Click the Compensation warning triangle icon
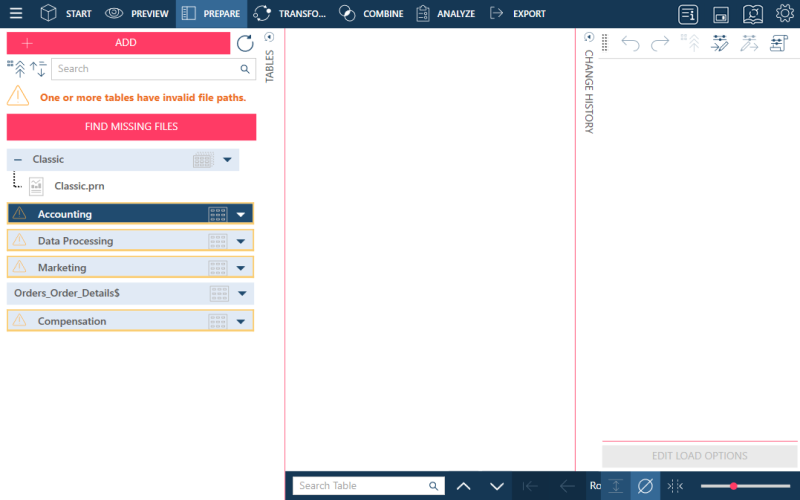 tap(19, 320)
